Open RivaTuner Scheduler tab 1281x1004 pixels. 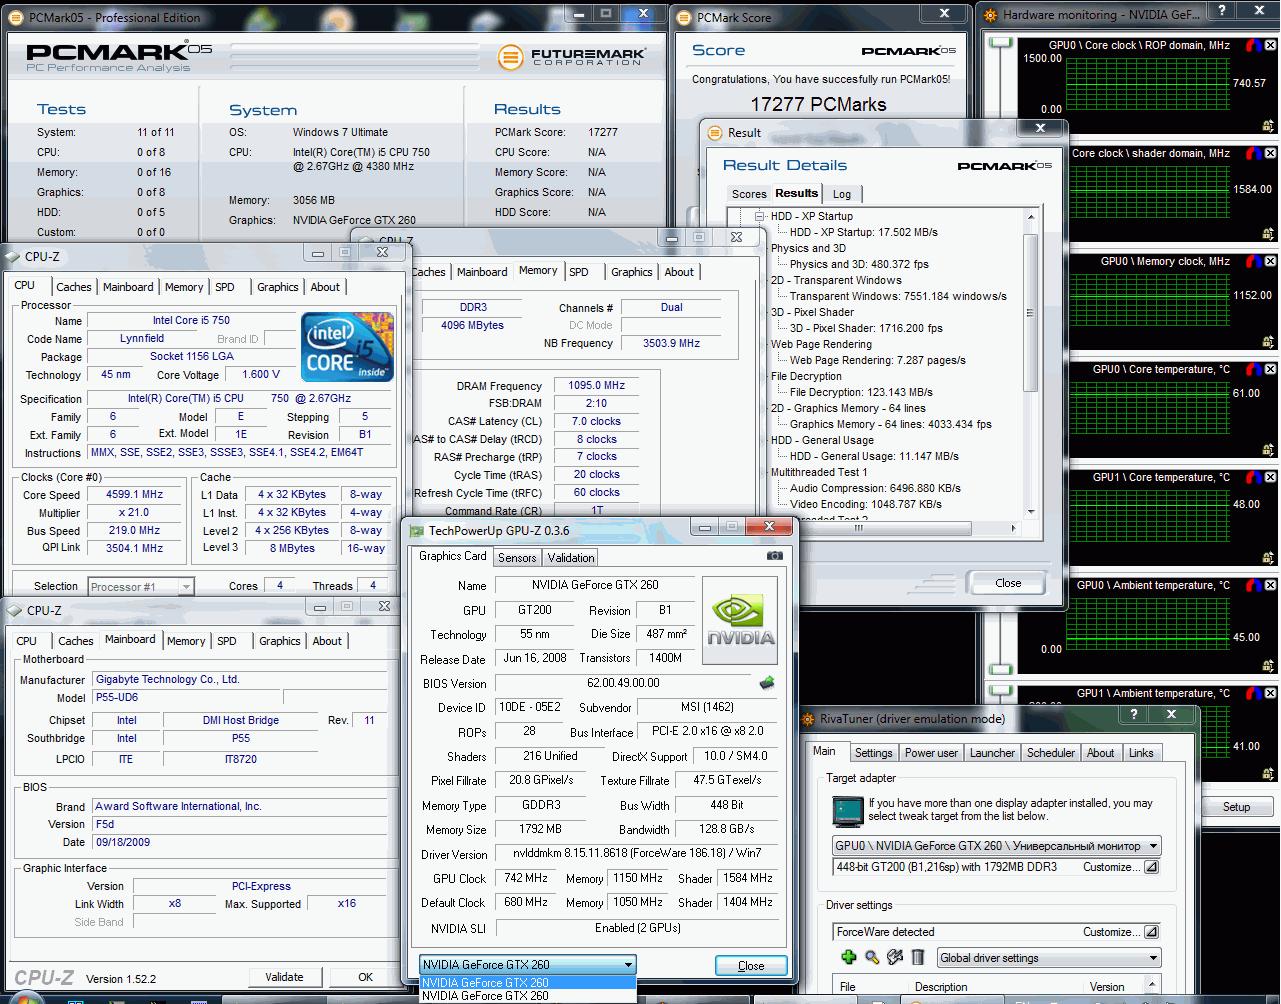[1051, 753]
